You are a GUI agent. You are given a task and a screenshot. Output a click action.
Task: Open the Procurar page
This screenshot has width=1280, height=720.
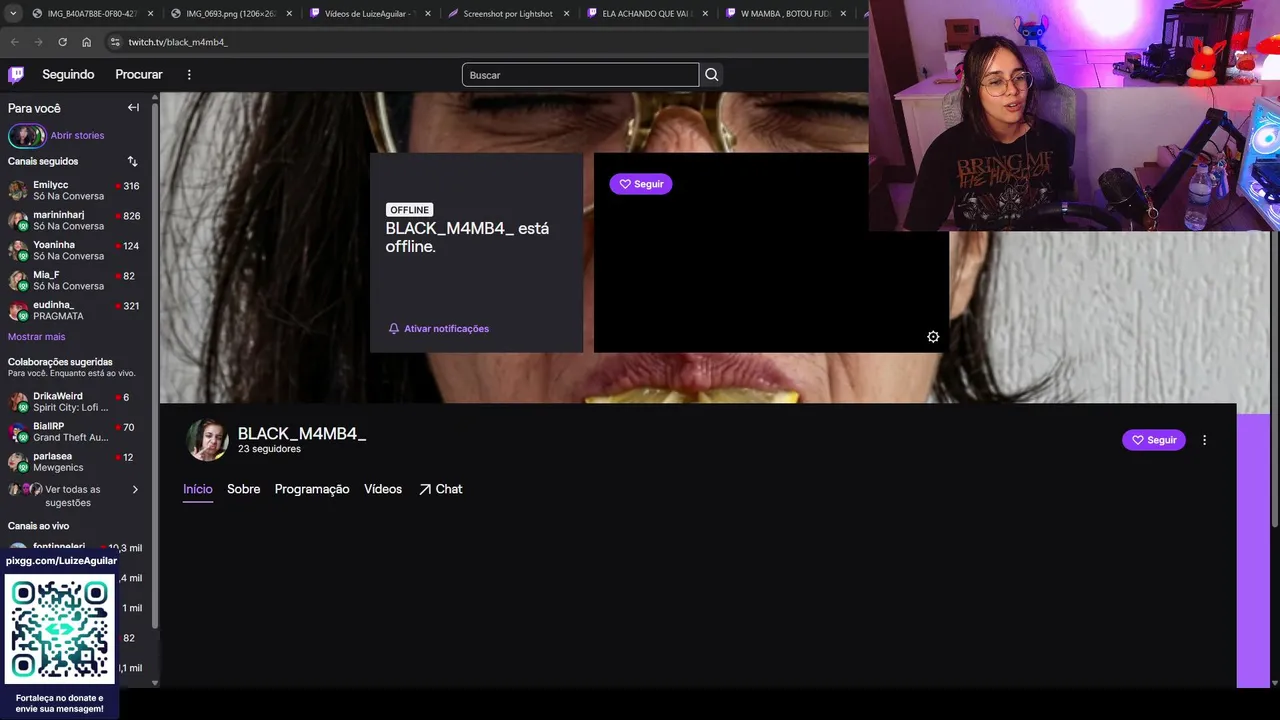click(x=138, y=74)
